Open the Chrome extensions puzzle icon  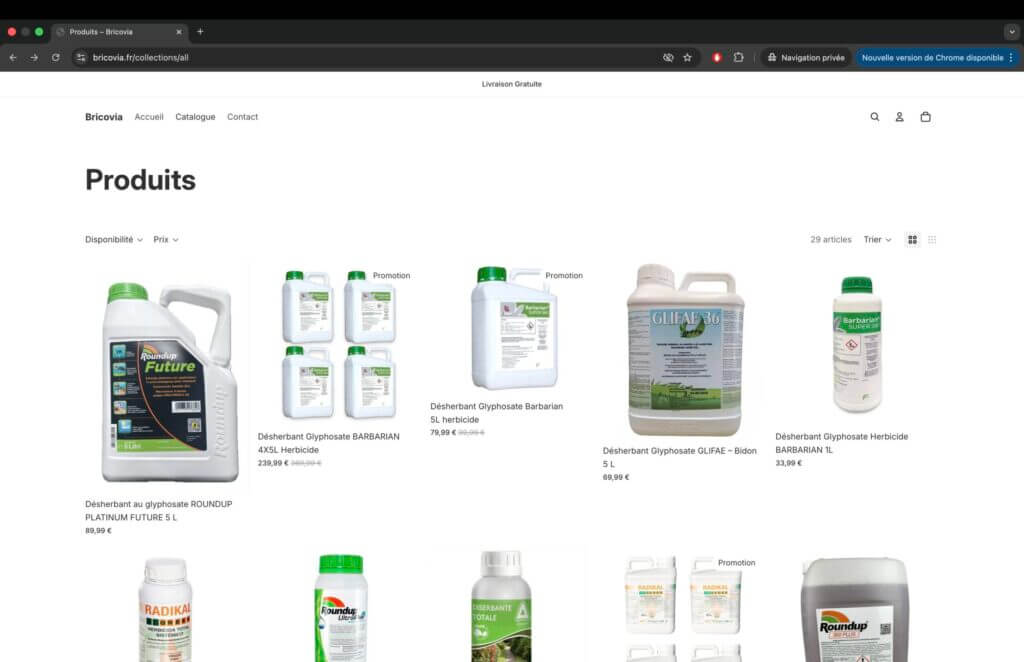[738, 58]
